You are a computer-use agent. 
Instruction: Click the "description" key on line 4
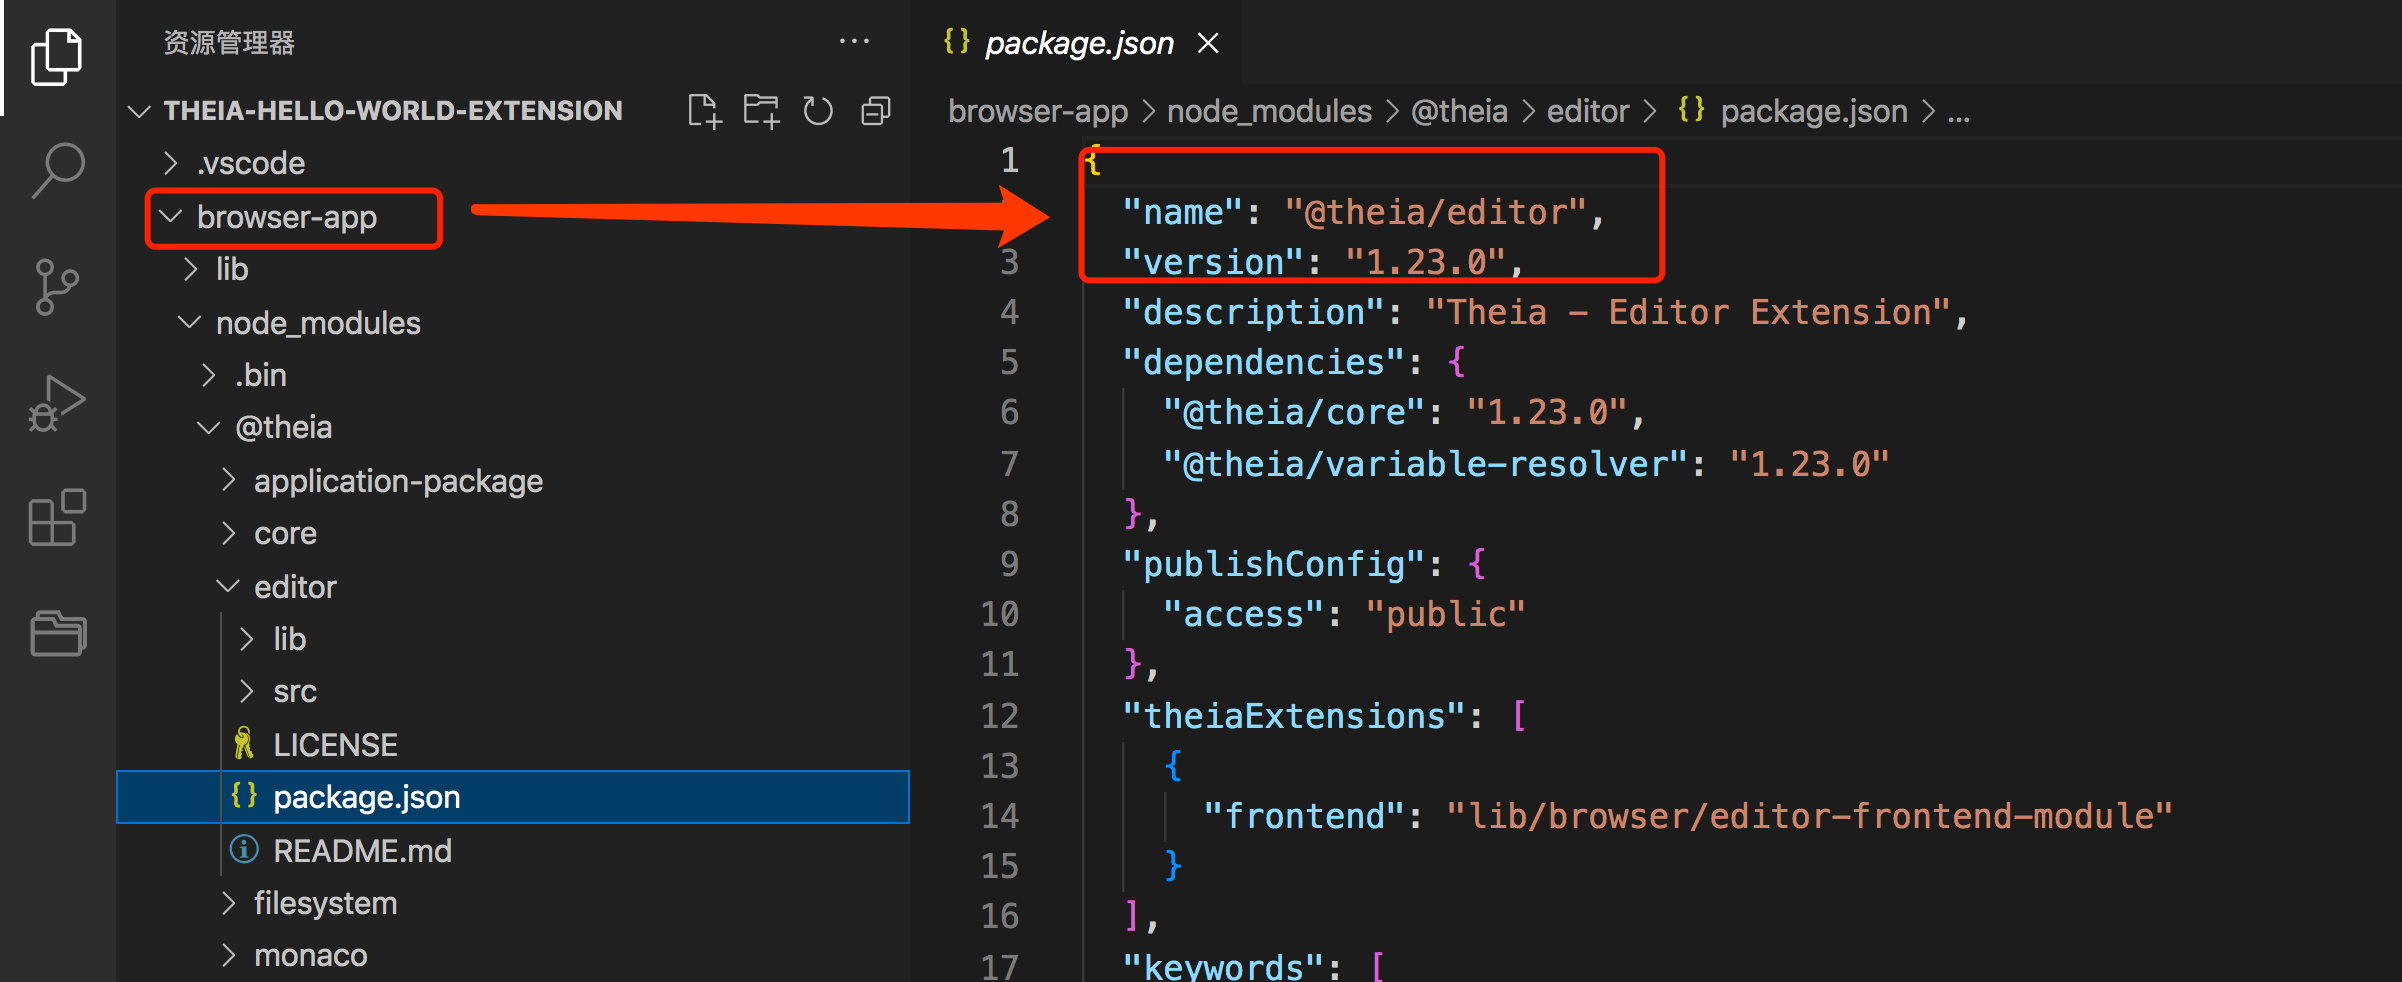tap(1253, 313)
